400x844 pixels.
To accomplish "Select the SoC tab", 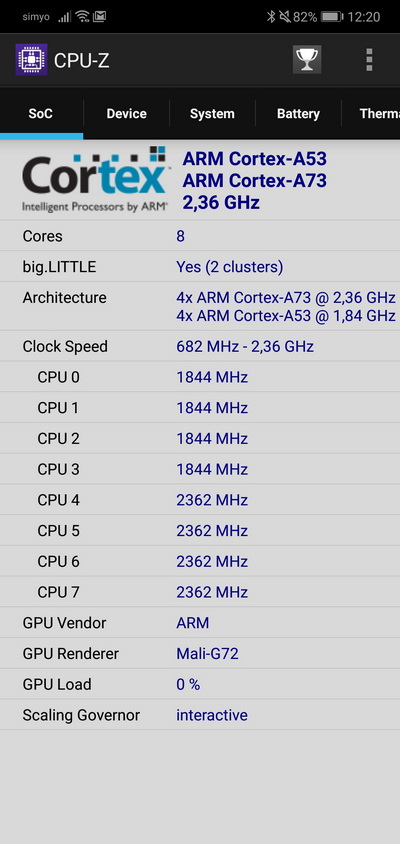I will coord(41,114).
